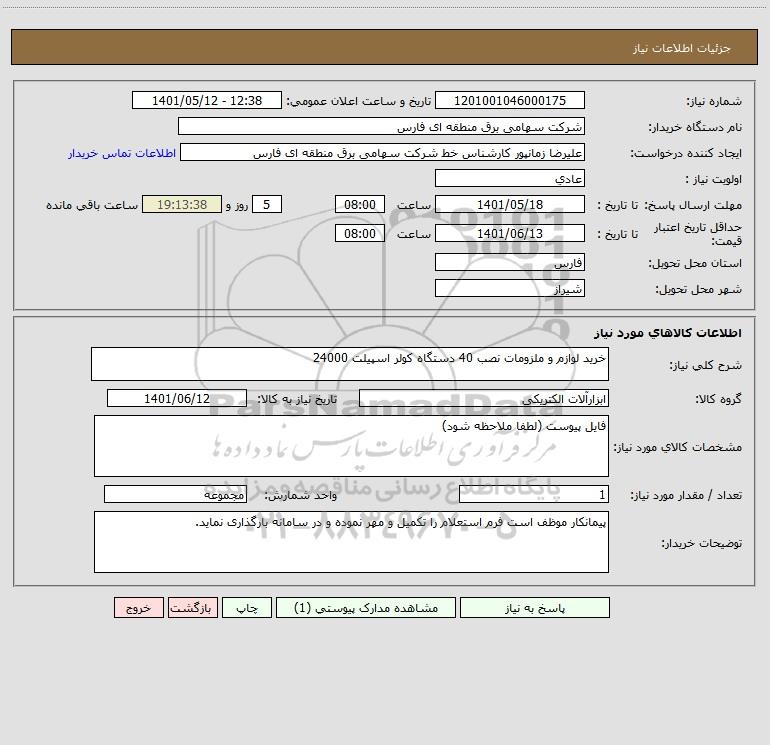Click remaining time countdown 19:13:38
This screenshot has width=770, height=745.
point(182,204)
